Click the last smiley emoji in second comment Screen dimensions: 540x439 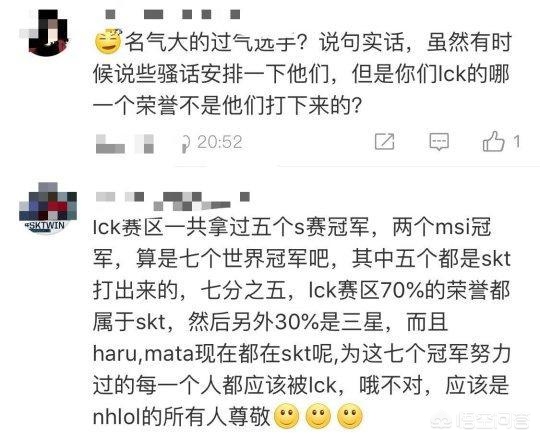point(350,416)
